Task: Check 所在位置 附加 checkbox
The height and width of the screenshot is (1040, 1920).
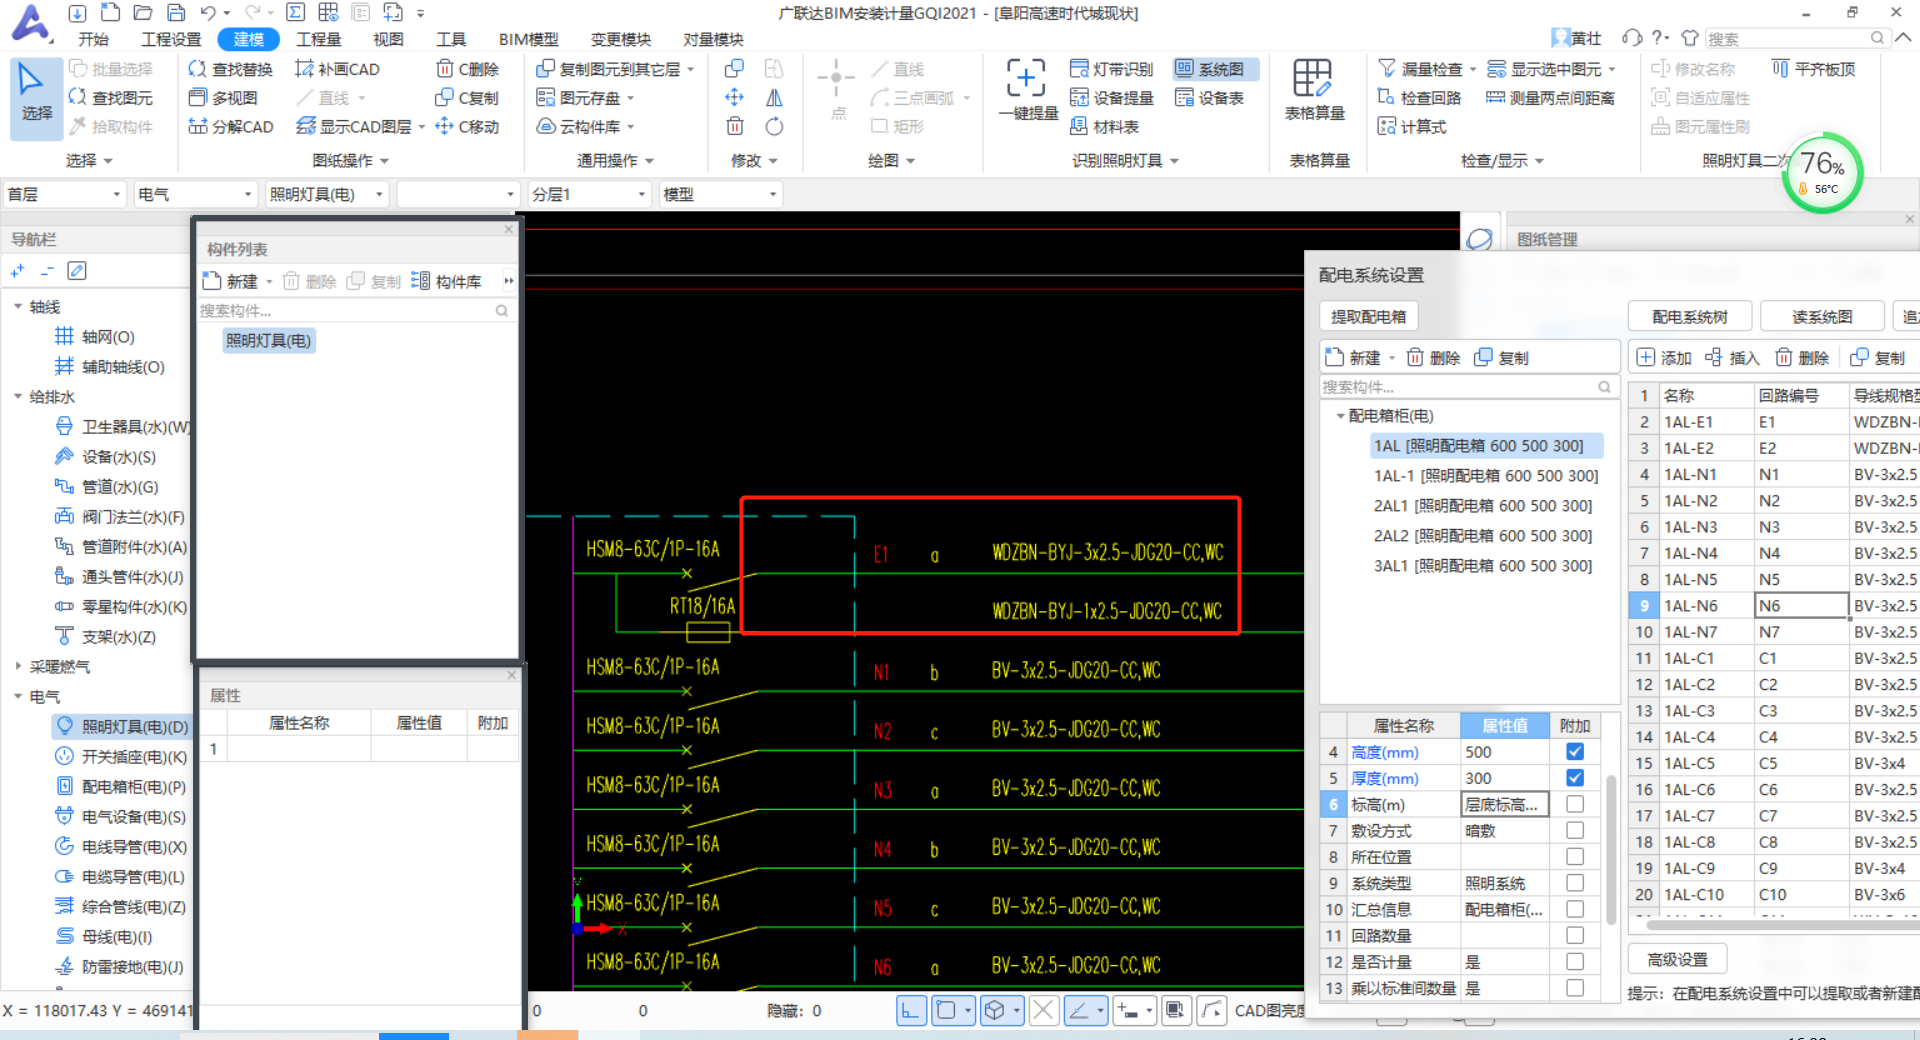Action: coord(1575,857)
